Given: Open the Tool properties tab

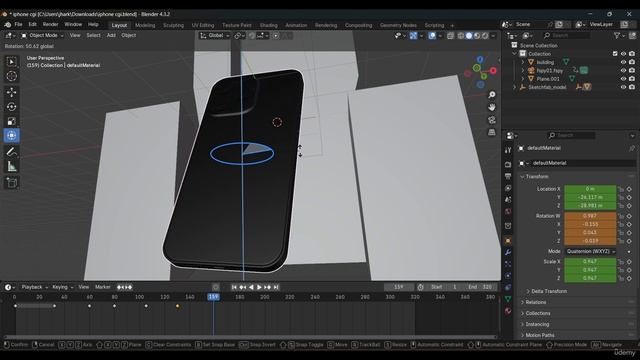Looking at the screenshot, I should [508, 150].
